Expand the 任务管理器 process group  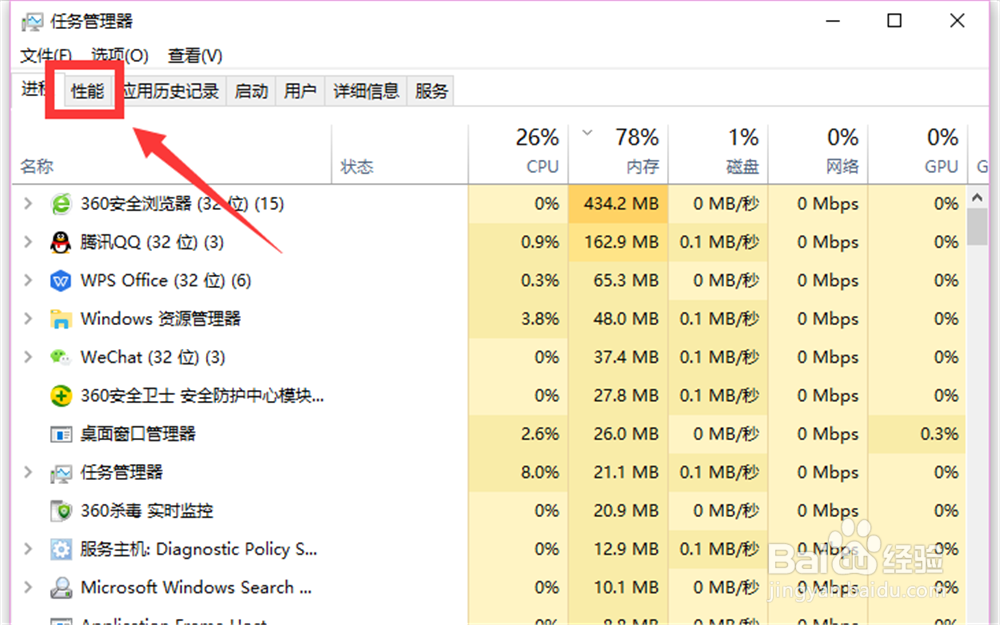(x=28, y=472)
